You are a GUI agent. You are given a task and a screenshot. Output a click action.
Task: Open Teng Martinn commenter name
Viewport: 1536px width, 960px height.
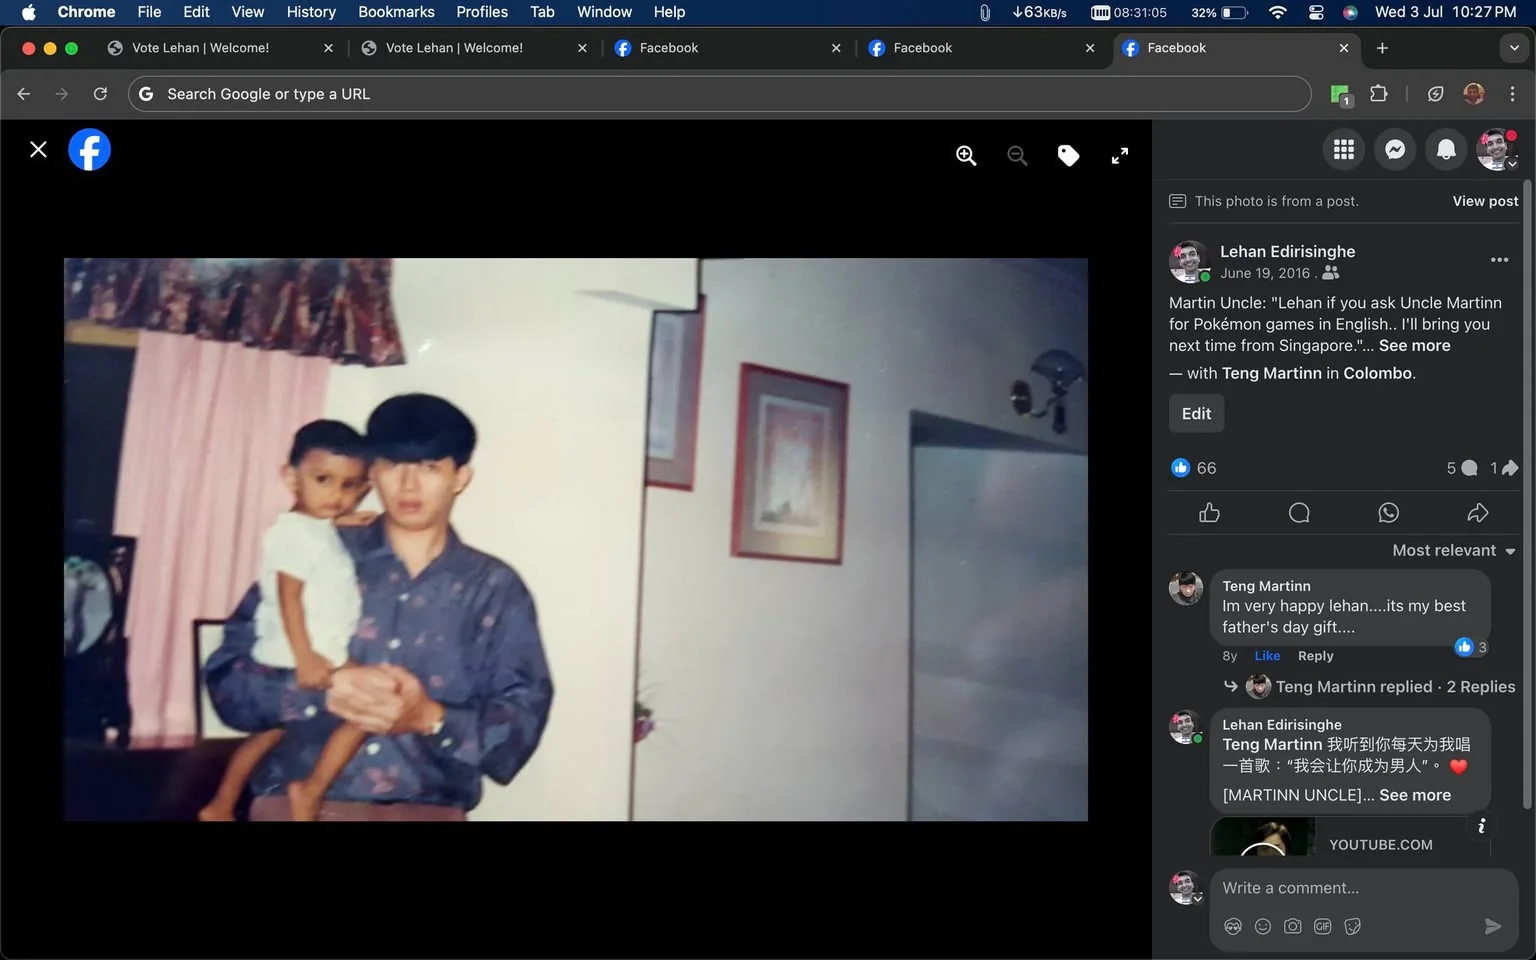[x=1266, y=586]
